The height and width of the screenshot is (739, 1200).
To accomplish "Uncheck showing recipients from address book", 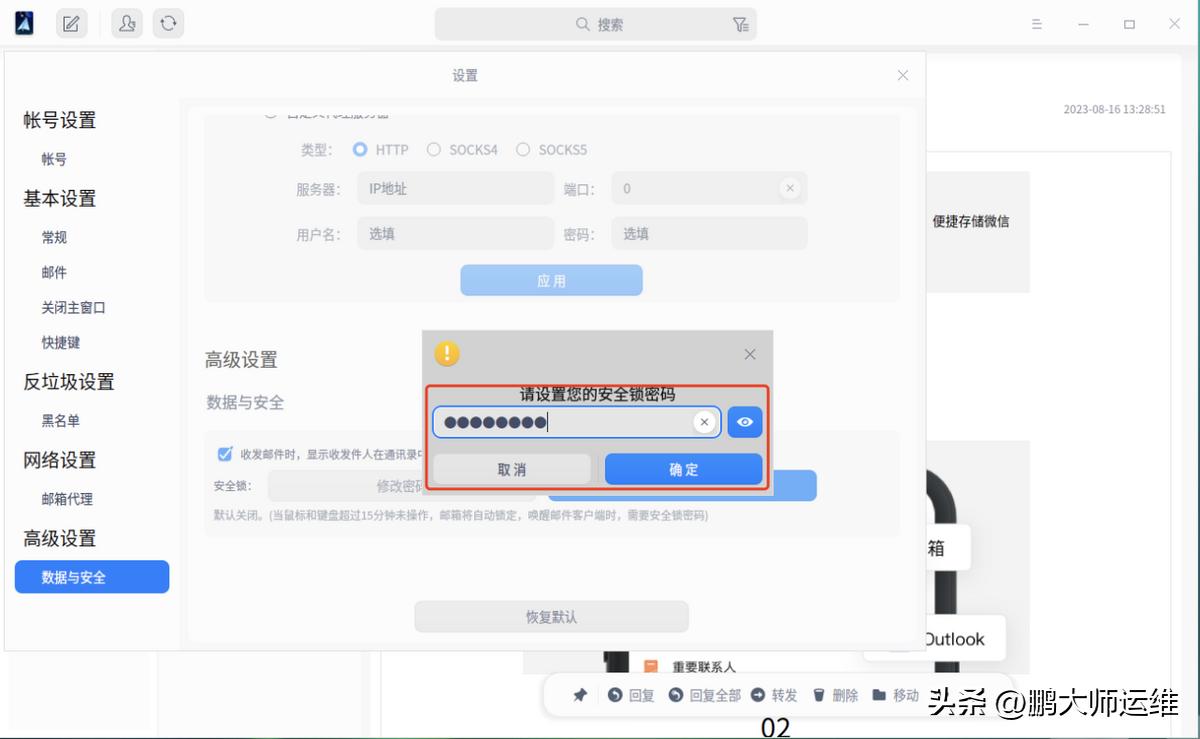I will (x=225, y=452).
